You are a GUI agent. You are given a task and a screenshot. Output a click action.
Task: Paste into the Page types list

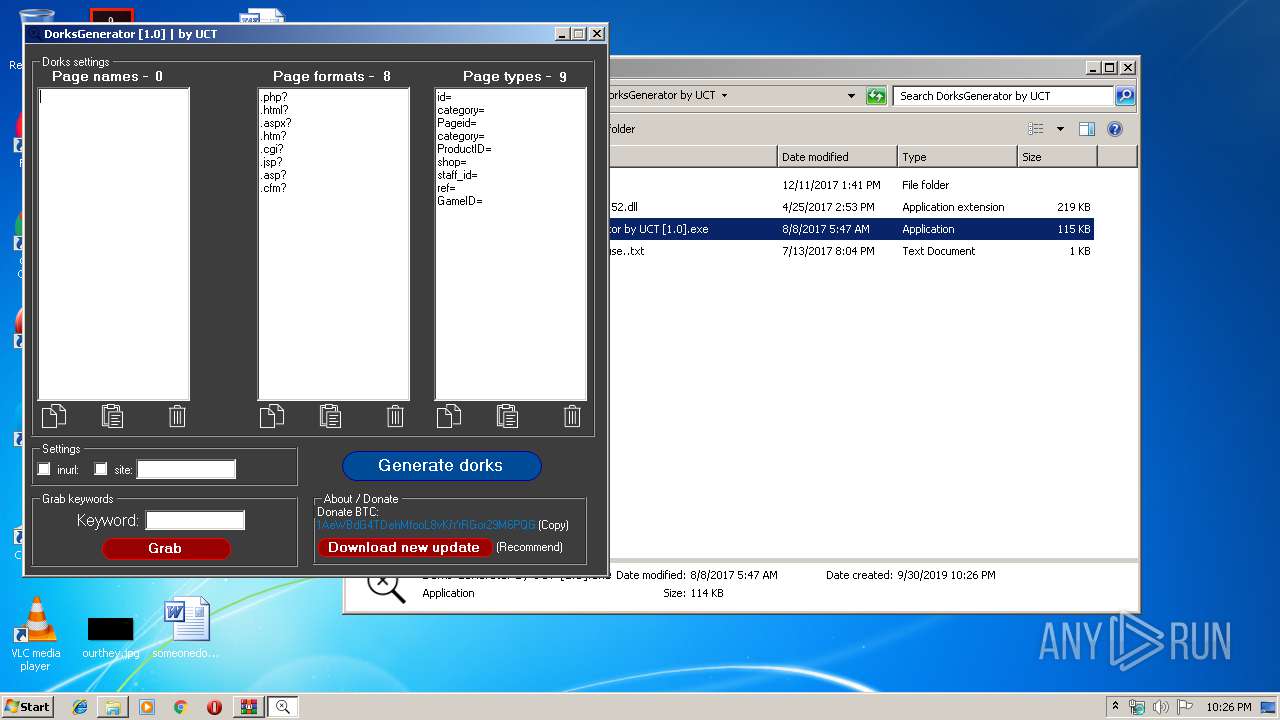(508, 416)
